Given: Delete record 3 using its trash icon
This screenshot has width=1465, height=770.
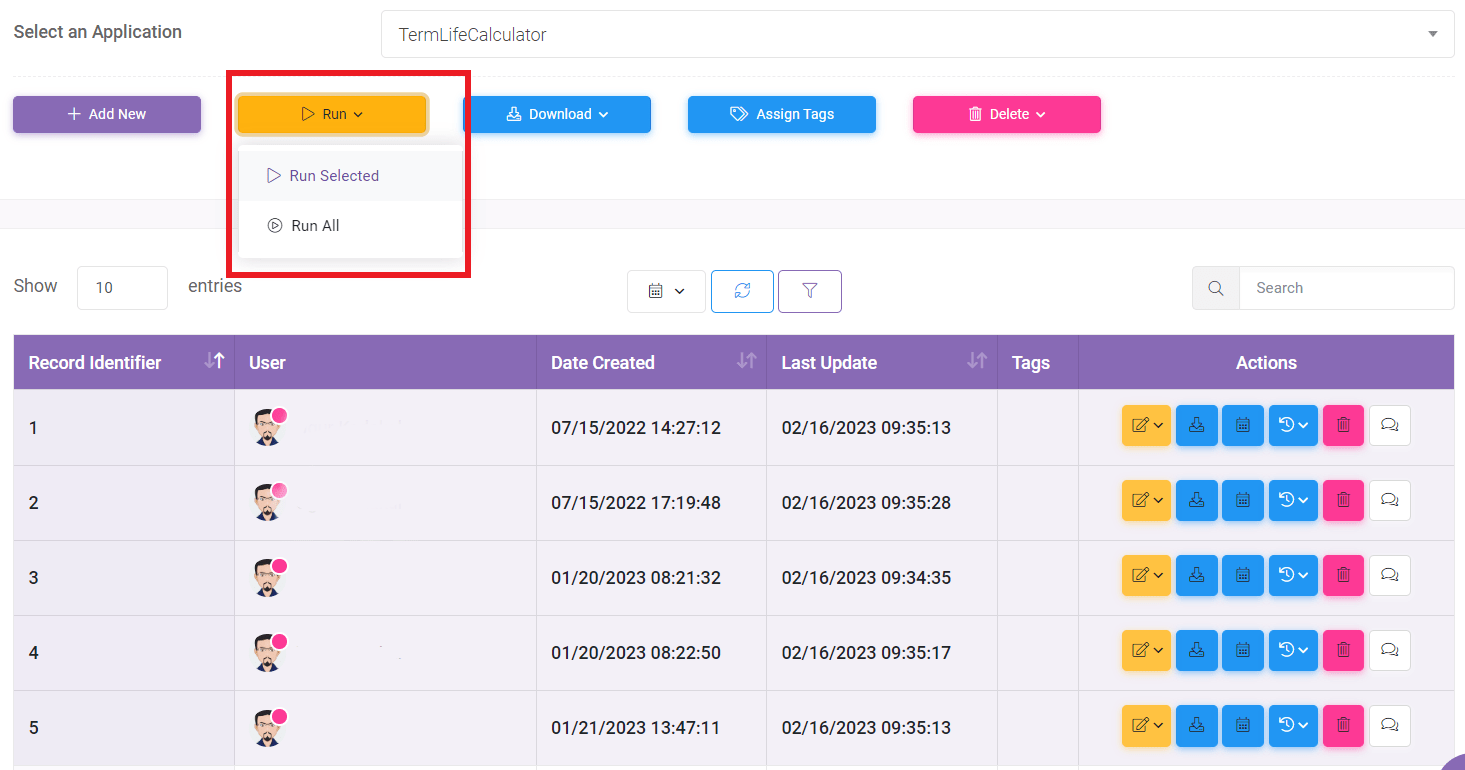Looking at the screenshot, I should [1343, 575].
